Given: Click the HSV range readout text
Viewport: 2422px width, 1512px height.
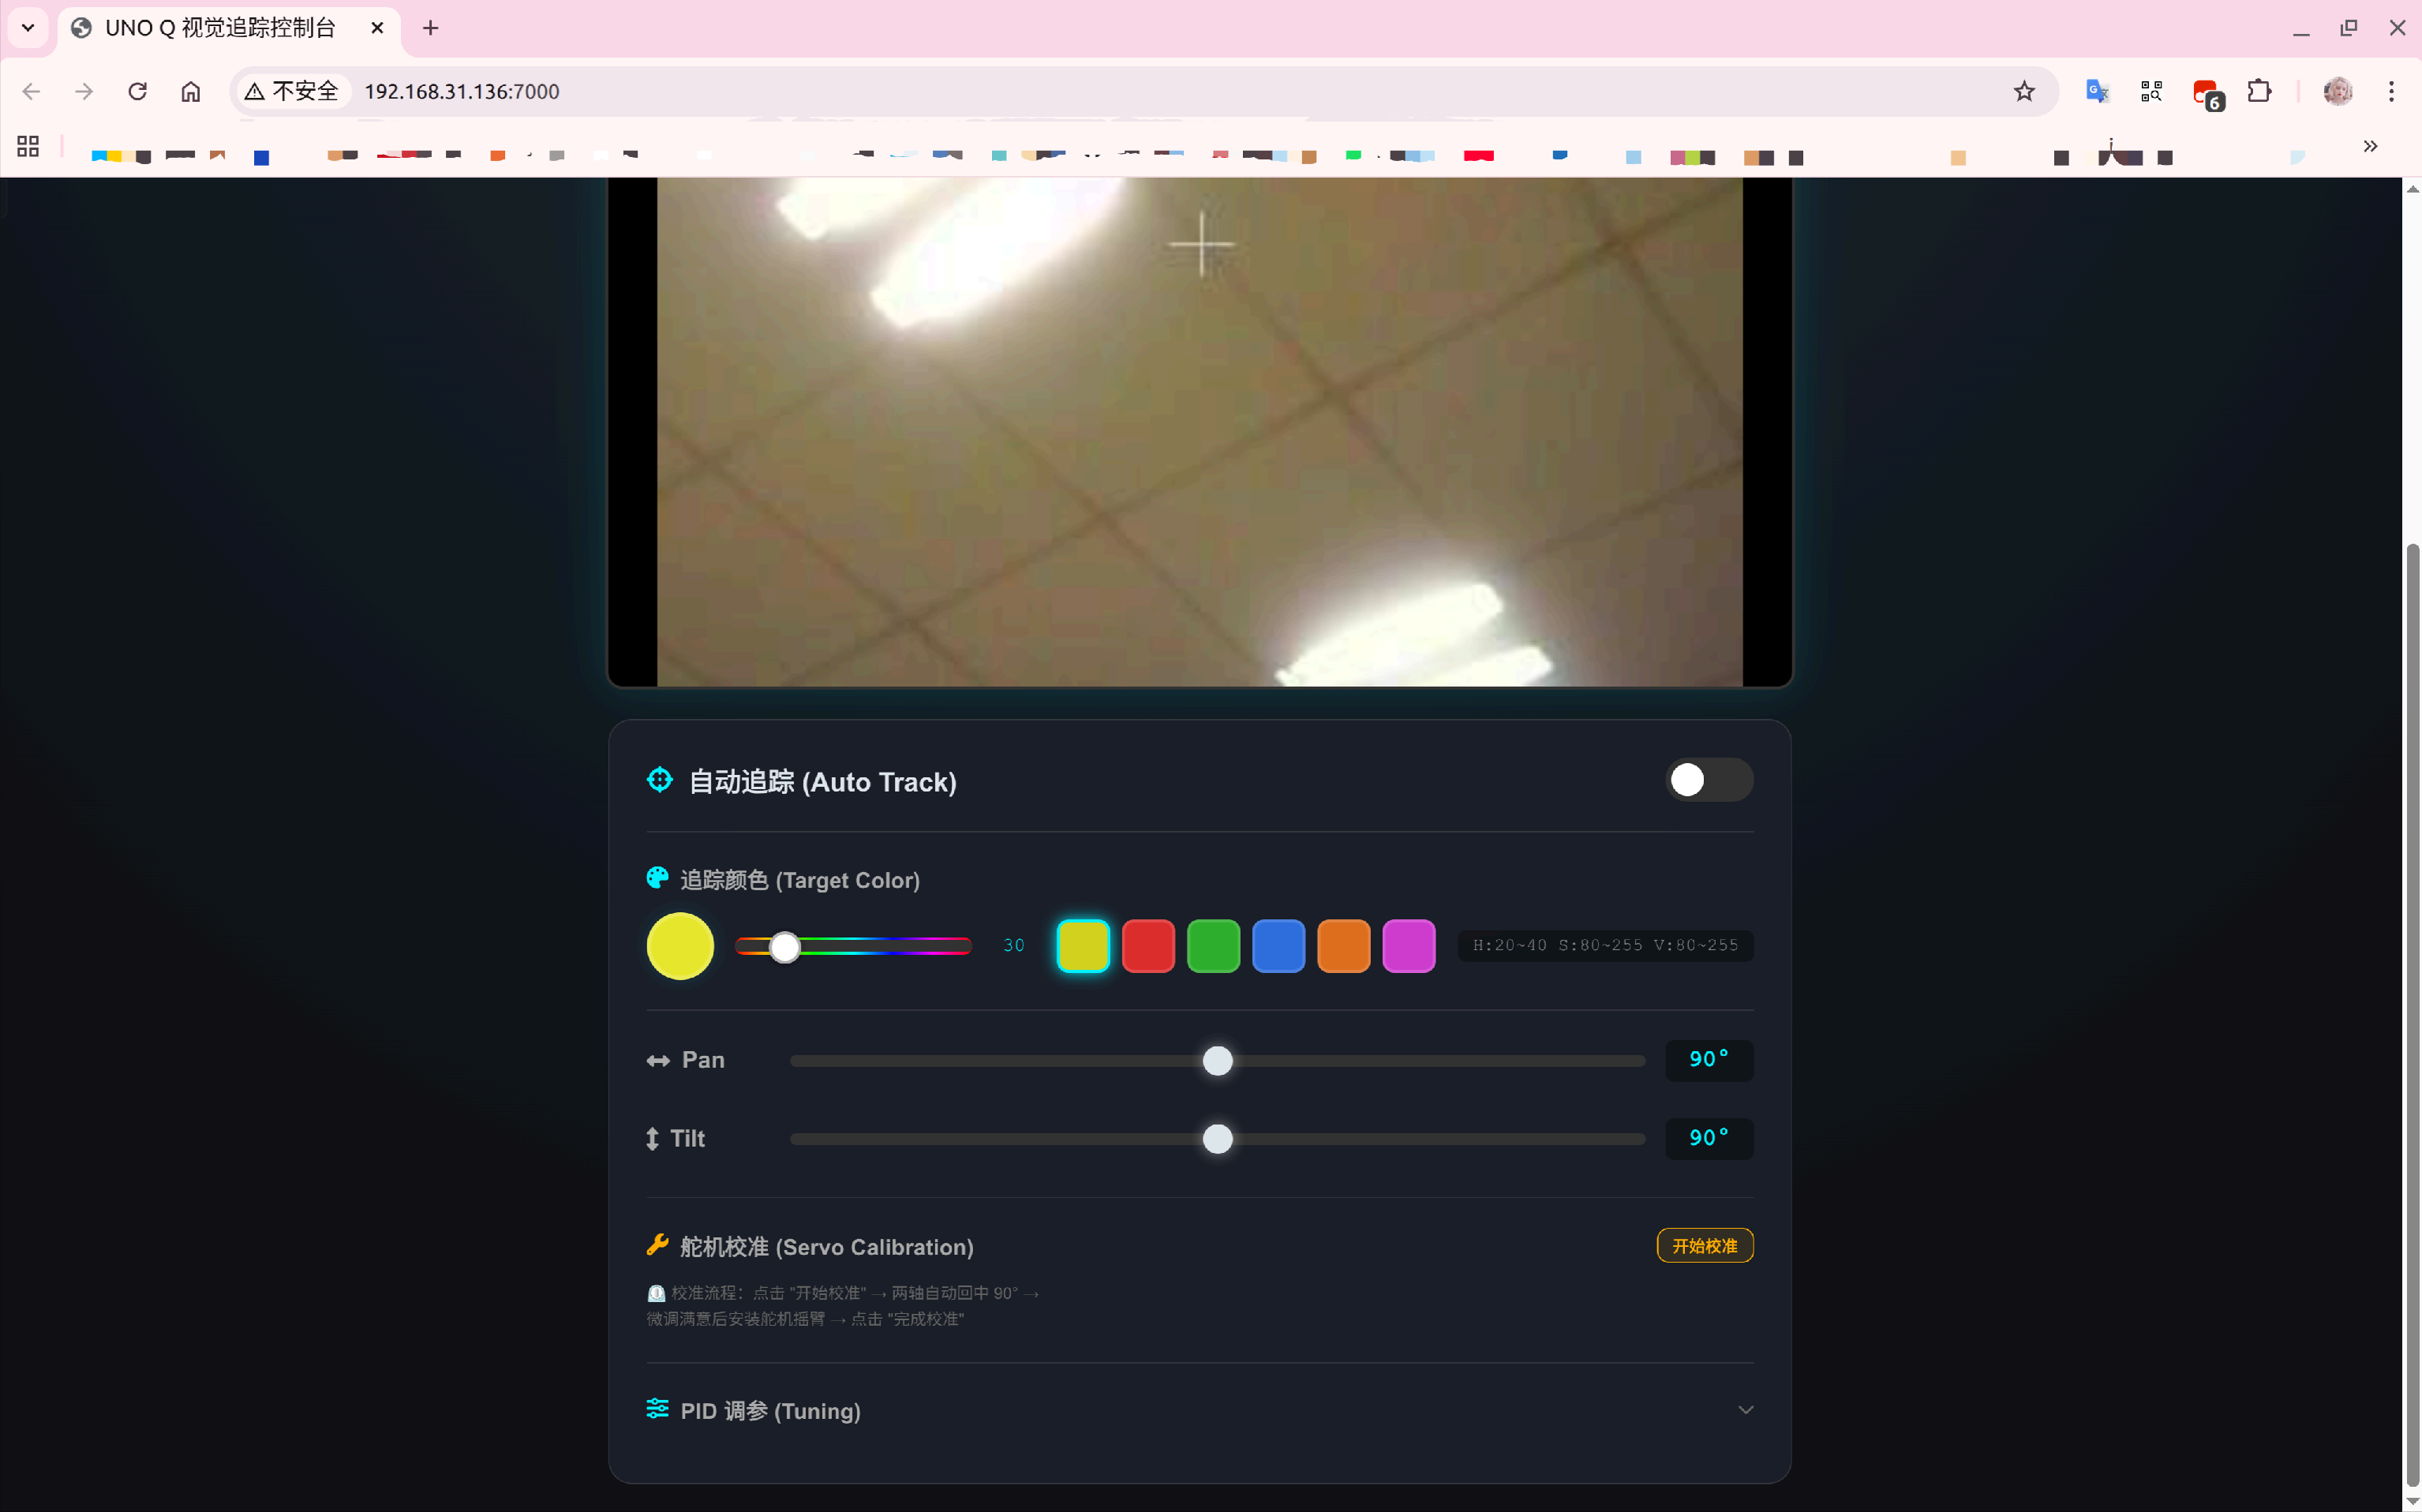Looking at the screenshot, I should click(x=1605, y=946).
